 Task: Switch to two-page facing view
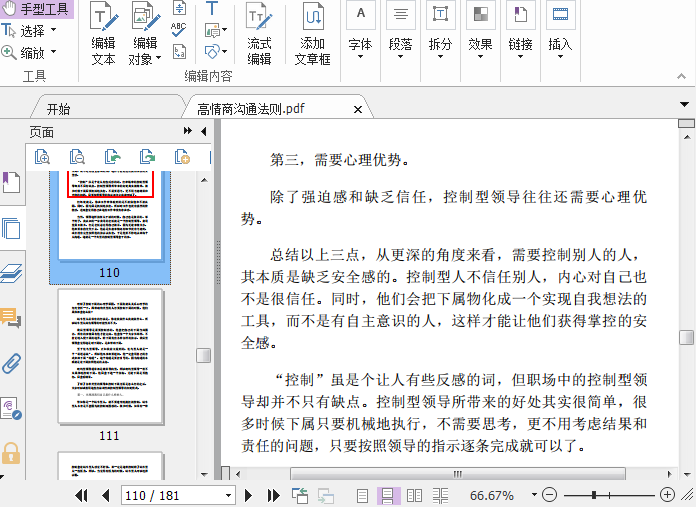coord(414,495)
